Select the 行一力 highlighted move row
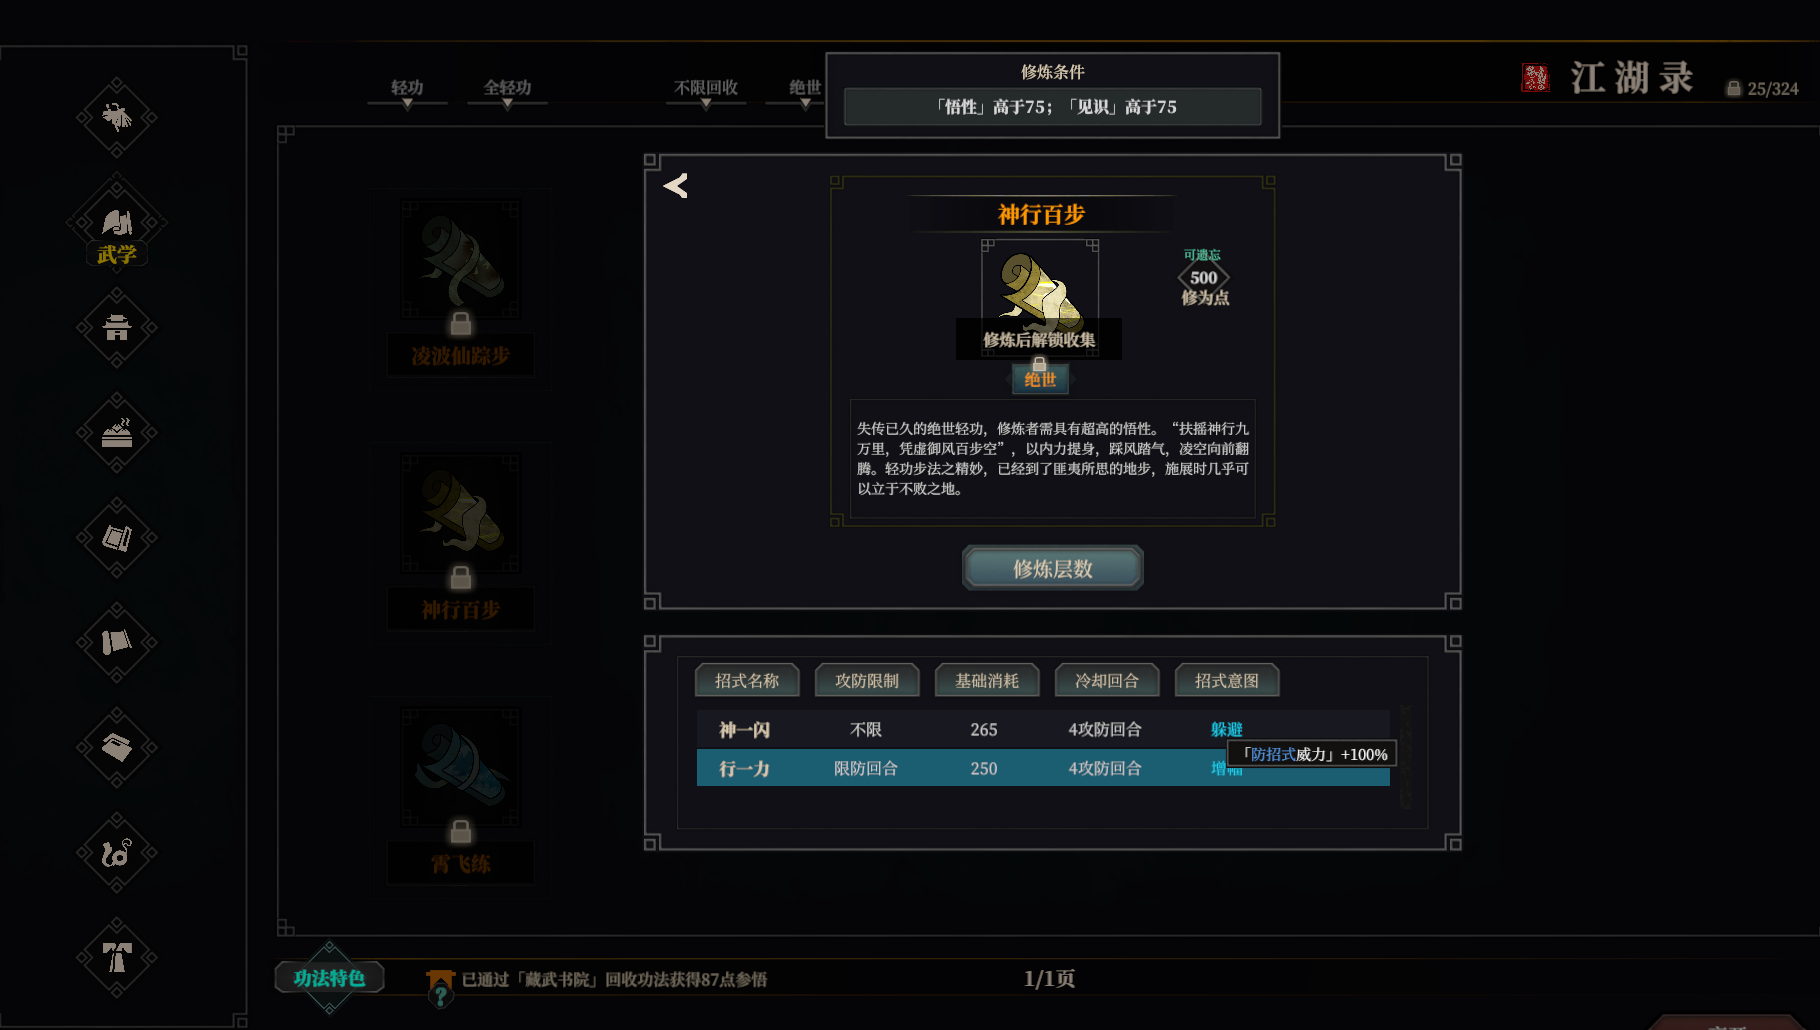This screenshot has width=1820, height=1030. tap(1043, 768)
